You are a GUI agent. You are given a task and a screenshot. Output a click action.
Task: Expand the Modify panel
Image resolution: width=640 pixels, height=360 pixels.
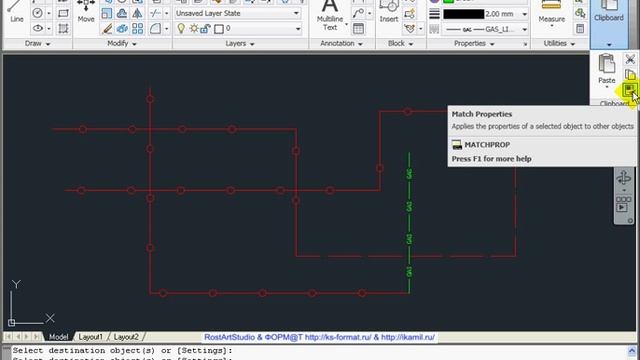coord(122,43)
